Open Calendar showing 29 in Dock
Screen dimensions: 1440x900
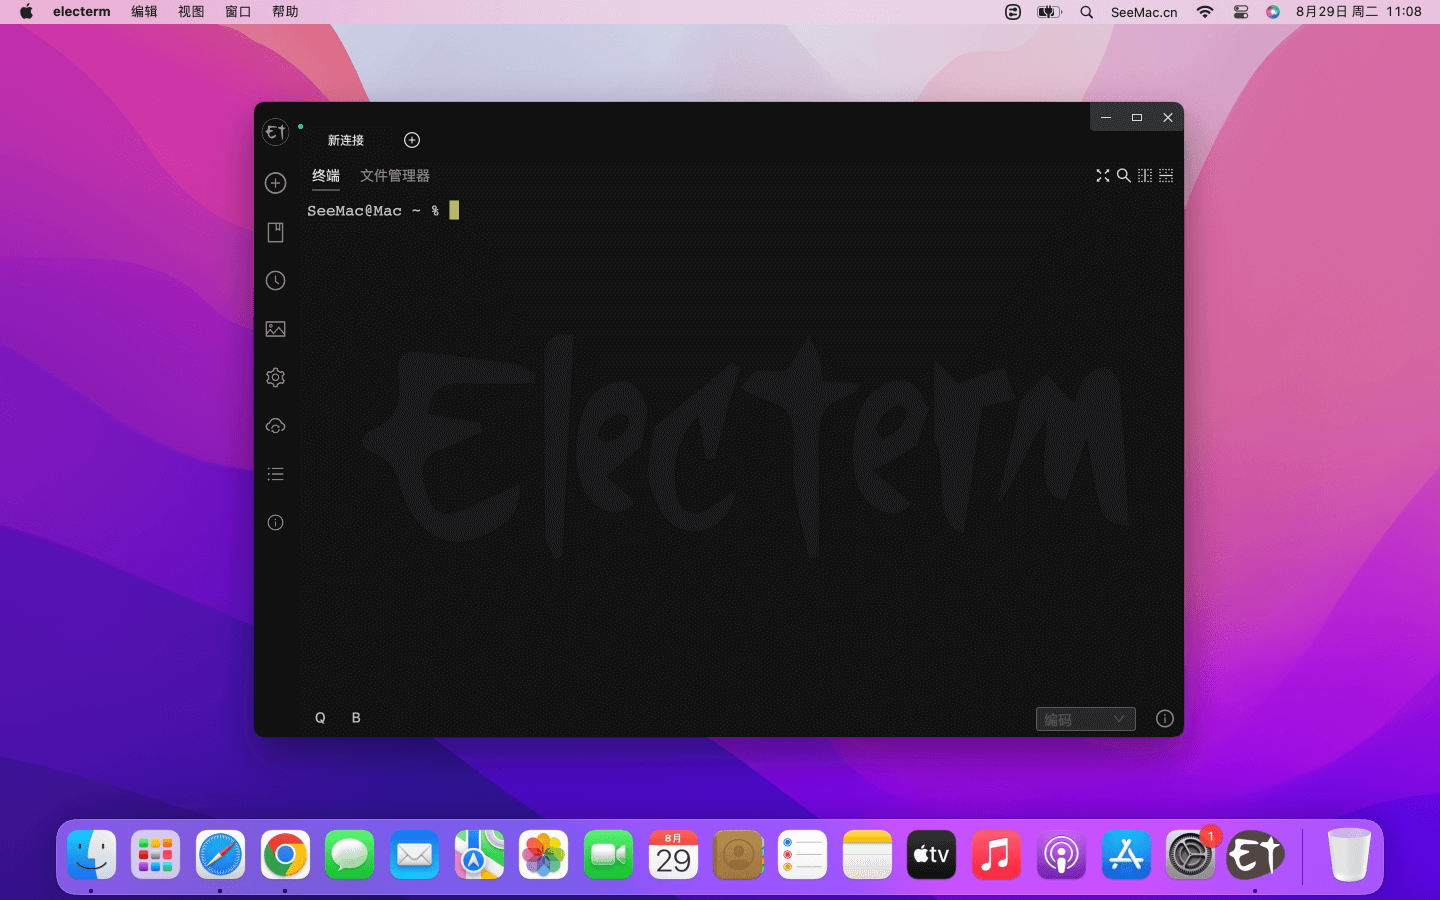pyautogui.click(x=673, y=855)
